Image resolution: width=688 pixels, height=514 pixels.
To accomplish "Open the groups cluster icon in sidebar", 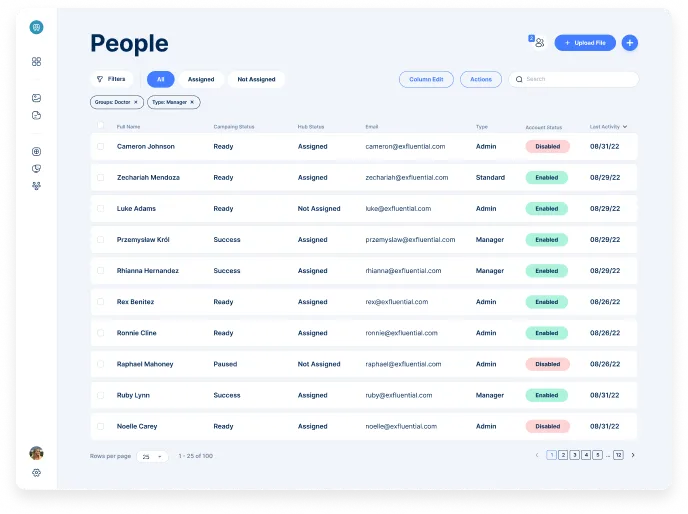I will tap(36, 186).
